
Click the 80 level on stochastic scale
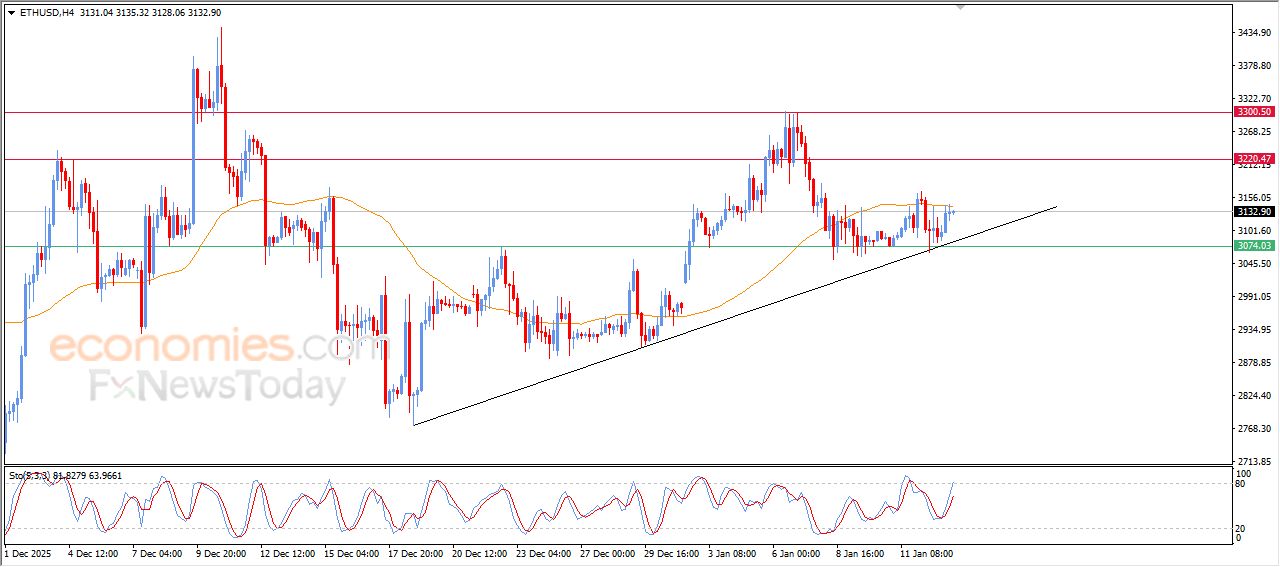[x=1241, y=484]
